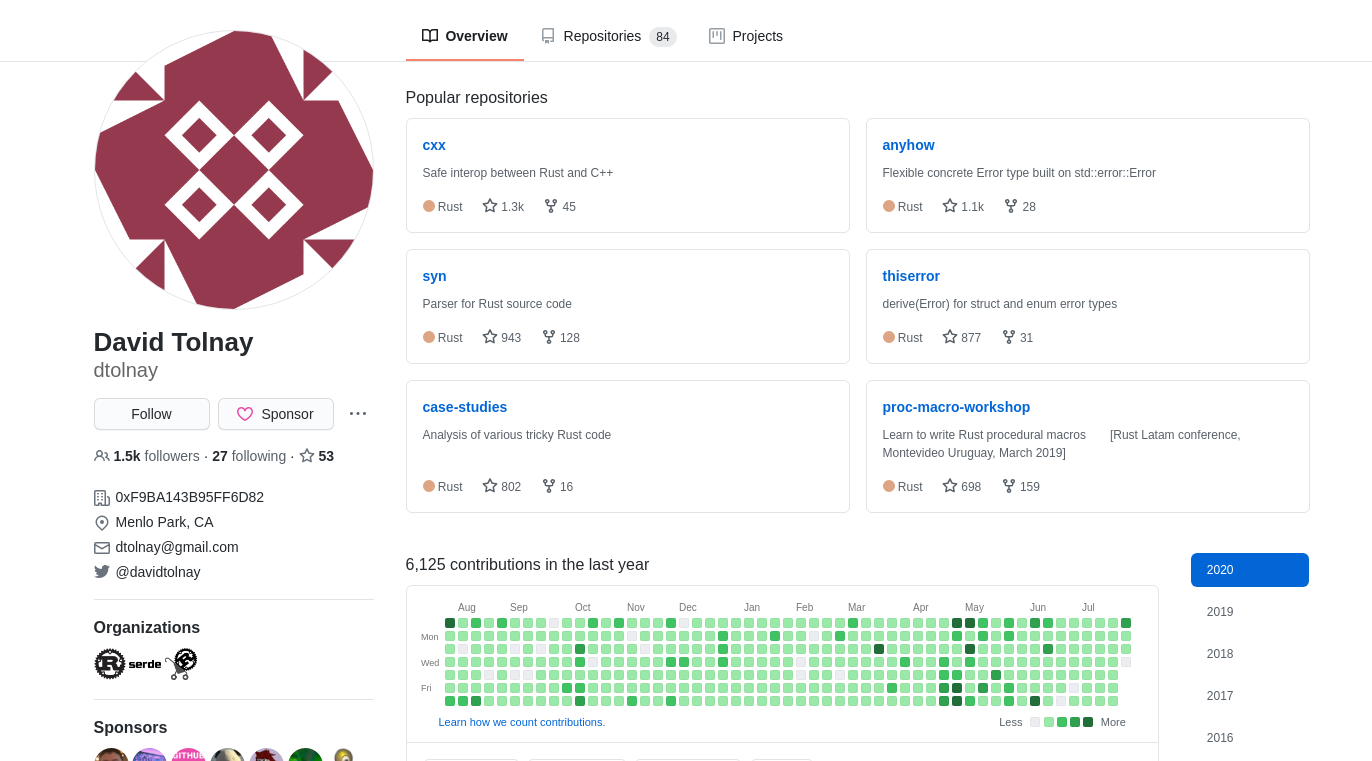Screen dimensions: 1372x761
Task: Open the Projects tab
Action: pos(746,36)
